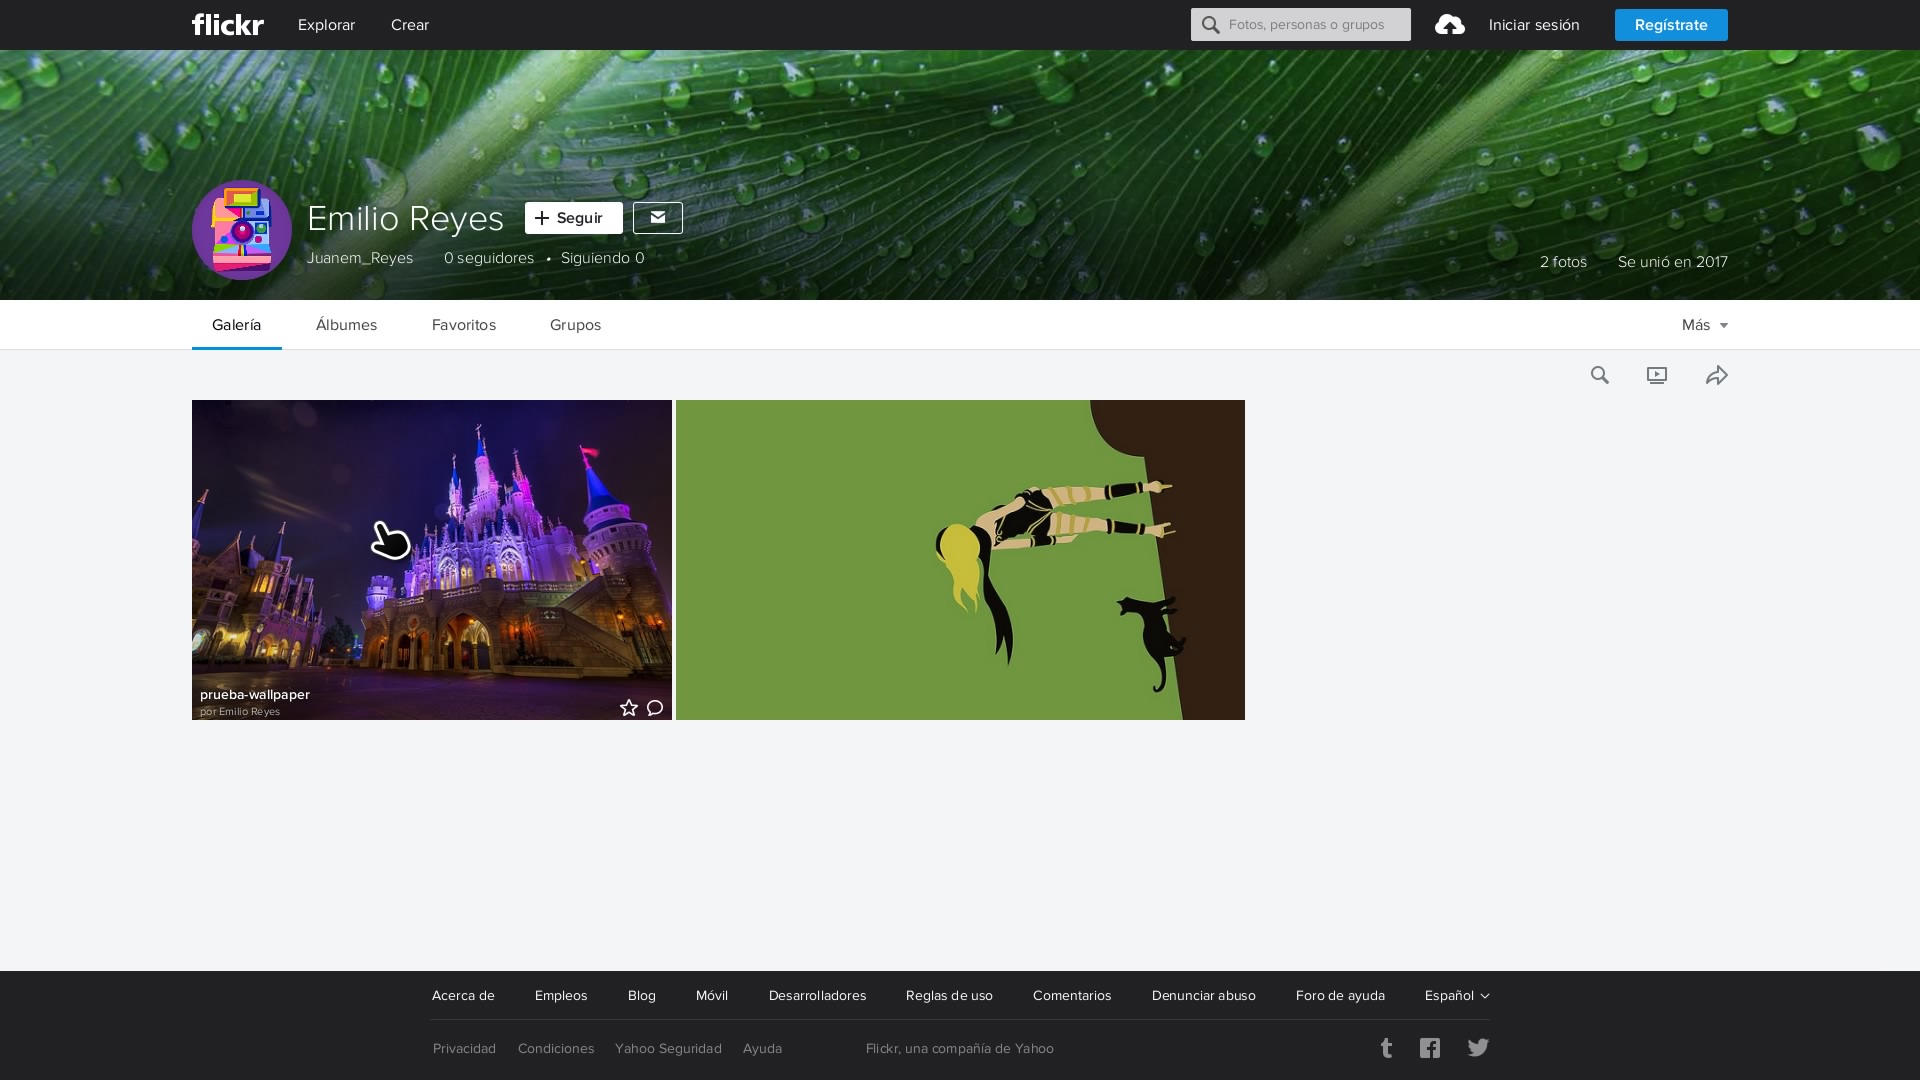Open the Español language dropdown

click(x=1457, y=996)
